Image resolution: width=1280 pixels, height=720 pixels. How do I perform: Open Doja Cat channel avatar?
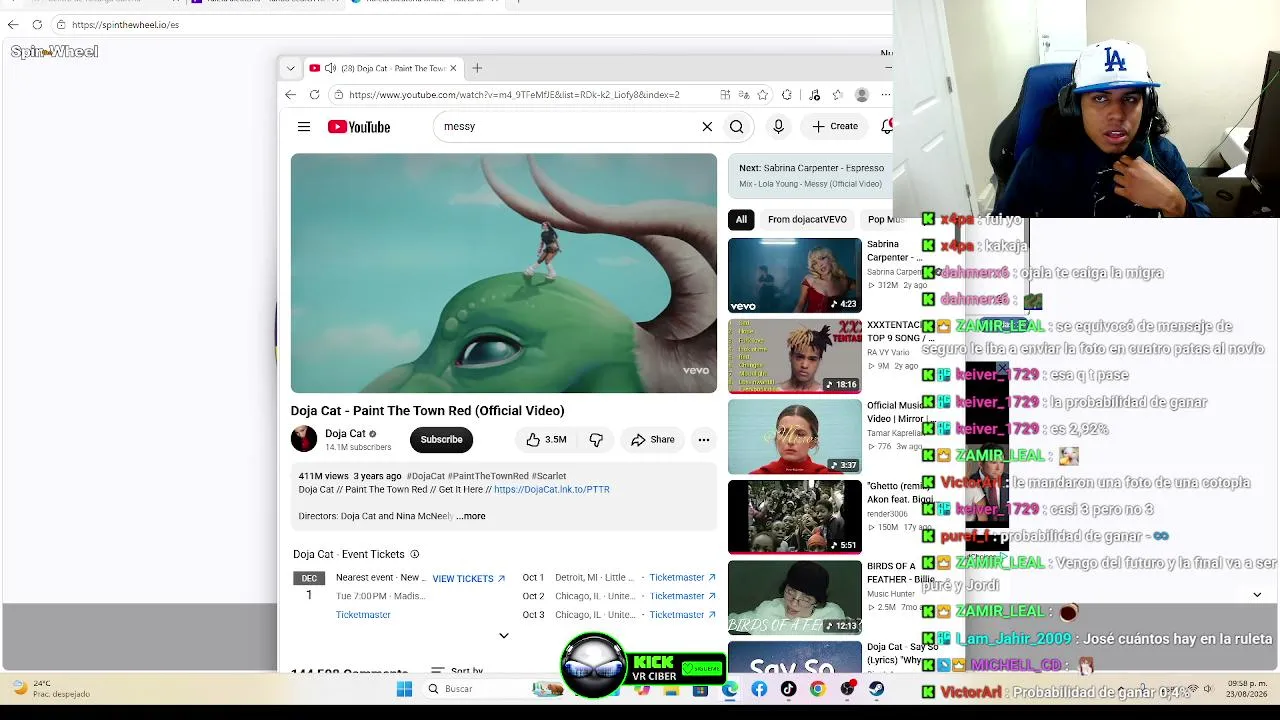pyautogui.click(x=304, y=439)
